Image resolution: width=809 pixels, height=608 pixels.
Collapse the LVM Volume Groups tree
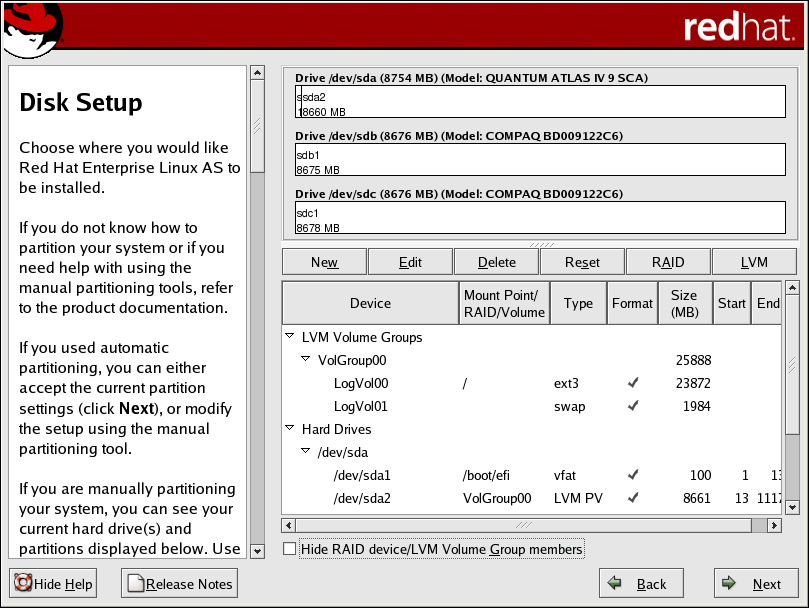point(291,336)
